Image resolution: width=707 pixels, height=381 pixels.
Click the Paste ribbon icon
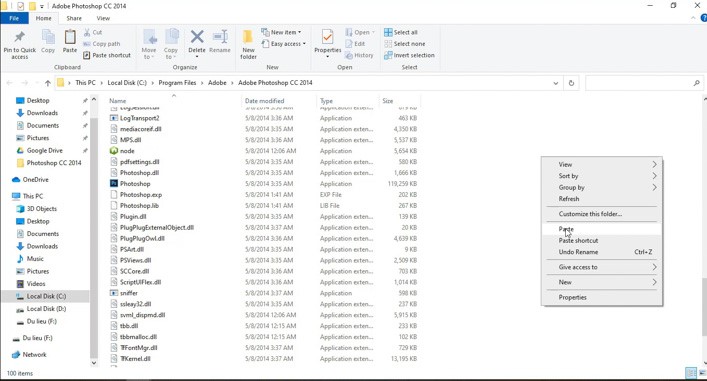pyautogui.click(x=70, y=37)
